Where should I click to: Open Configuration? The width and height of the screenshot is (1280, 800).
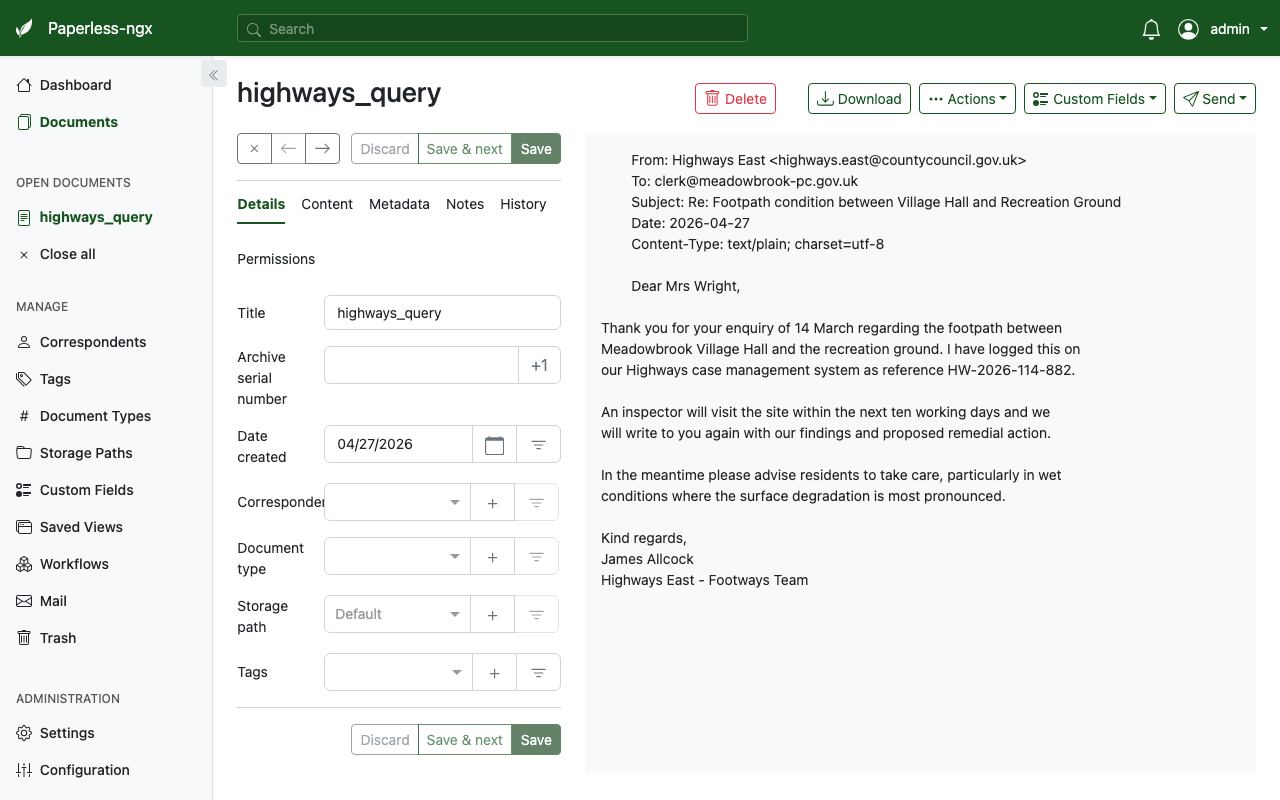pos(84,770)
